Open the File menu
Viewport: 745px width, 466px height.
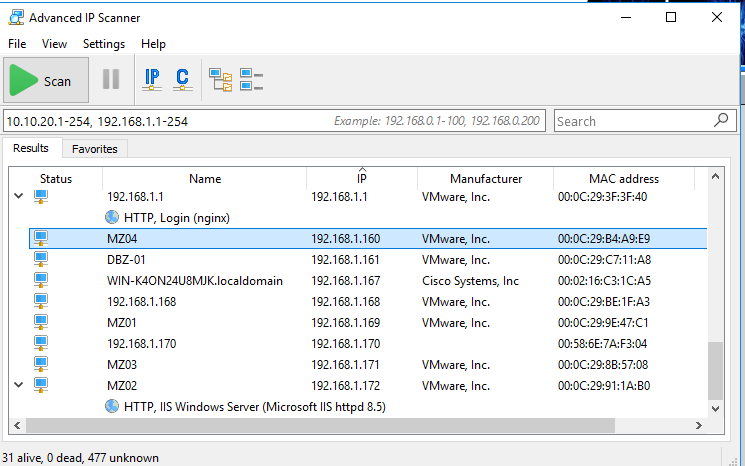click(17, 44)
